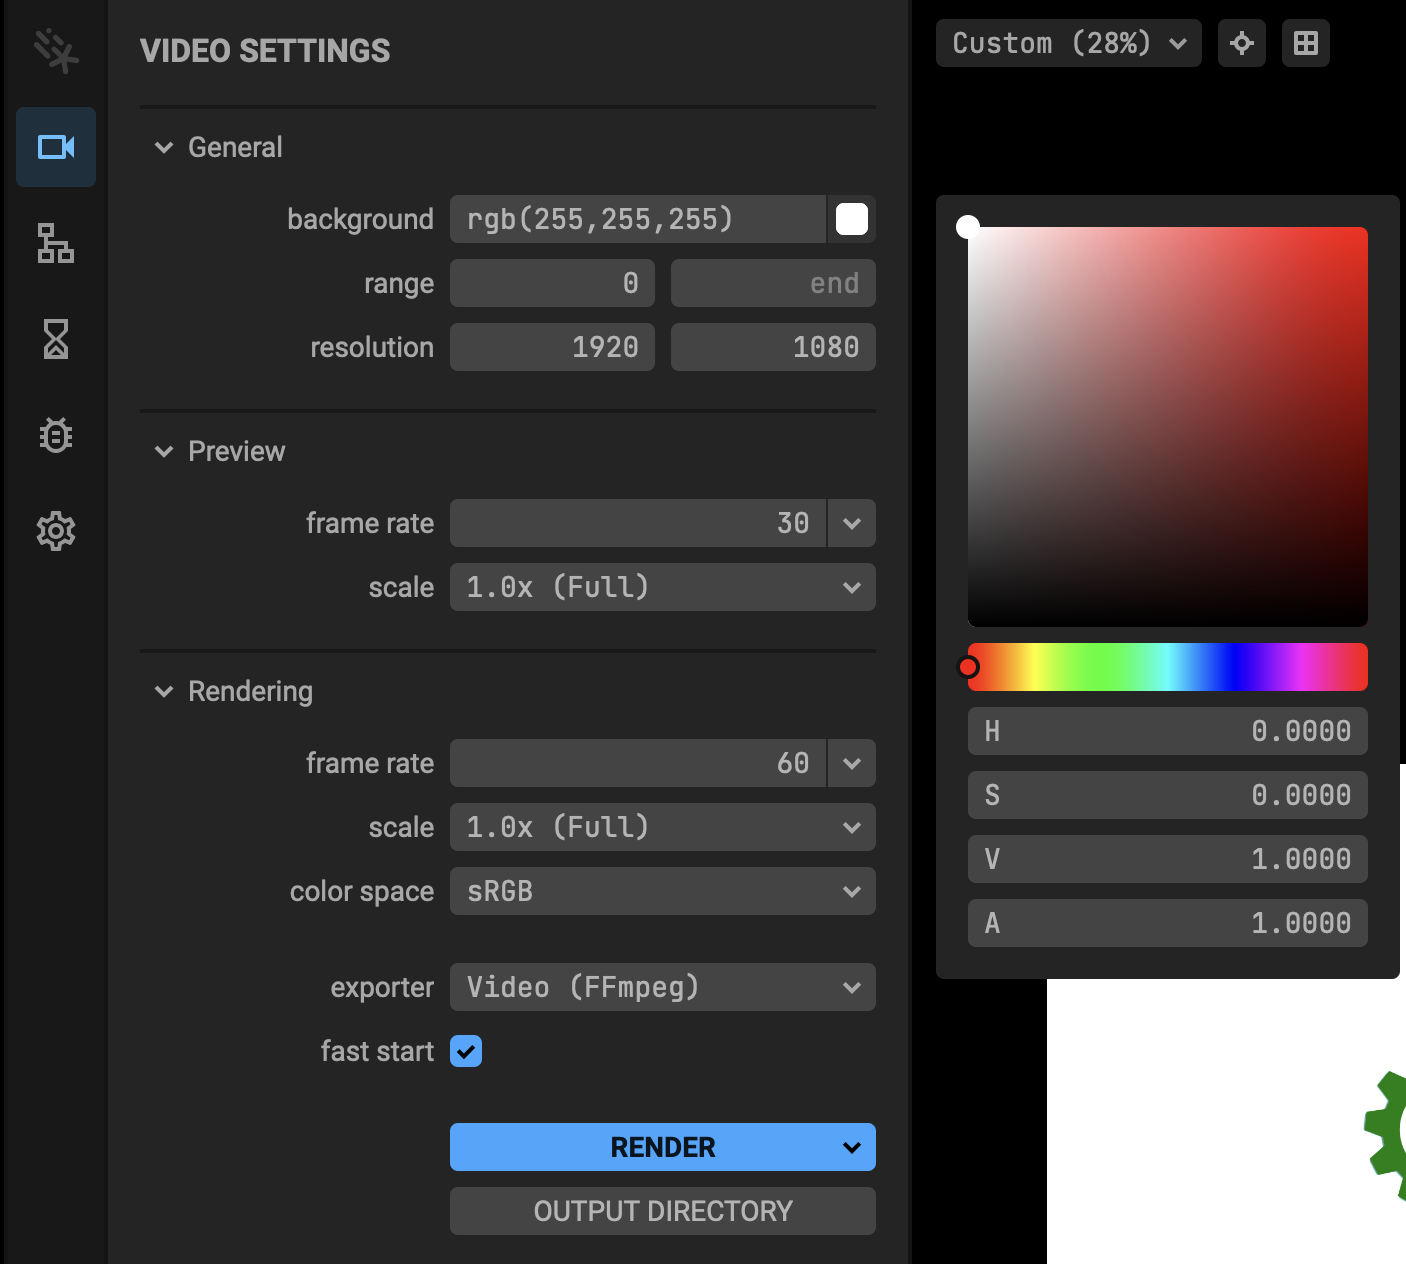This screenshot has height=1264, width=1406.
Task: Click the OUTPUT DIRECTORY button
Action: (662, 1211)
